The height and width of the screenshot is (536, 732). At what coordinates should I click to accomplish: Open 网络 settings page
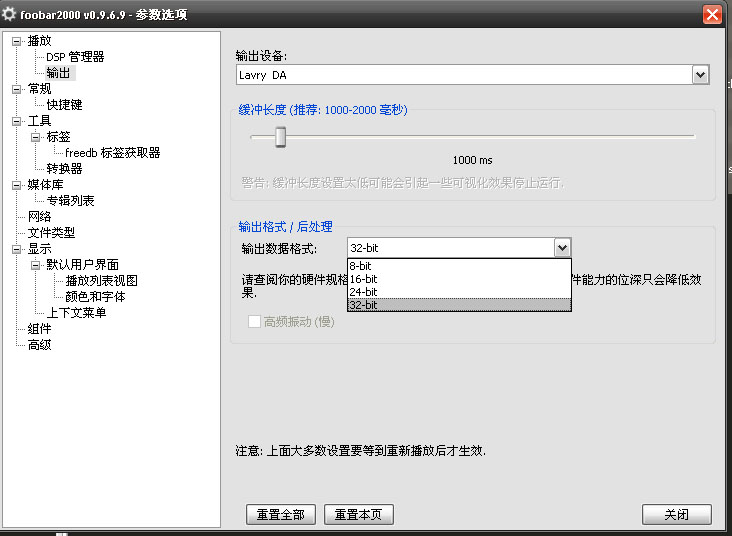click(39, 217)
